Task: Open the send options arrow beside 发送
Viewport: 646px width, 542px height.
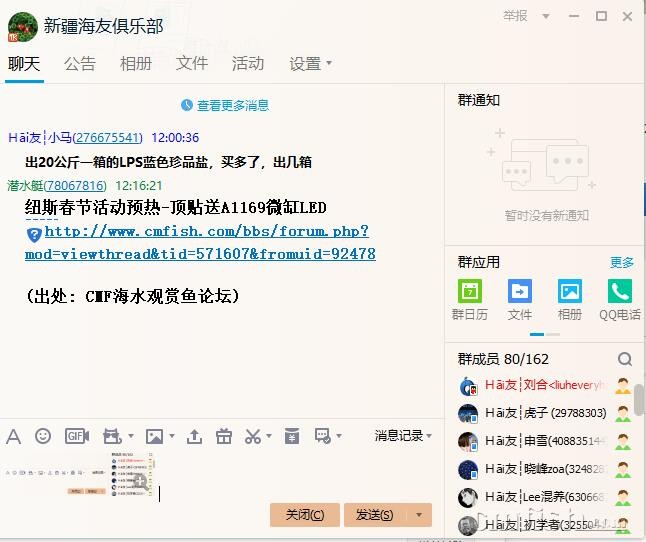Action: [419, 515]
